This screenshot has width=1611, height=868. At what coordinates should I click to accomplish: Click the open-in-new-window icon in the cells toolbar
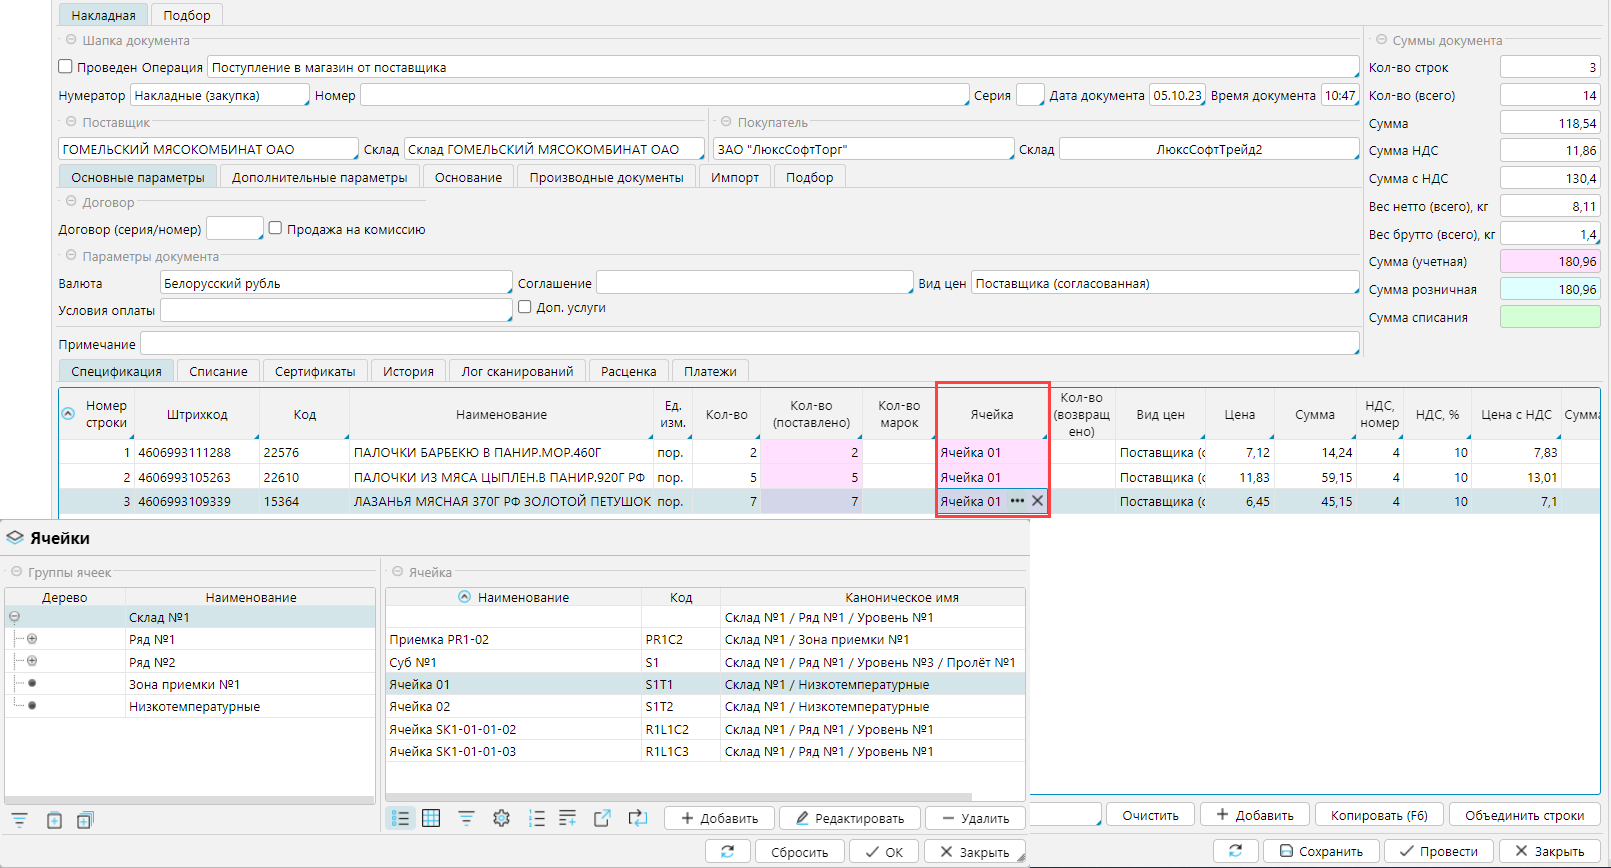(x=602, y=818)
